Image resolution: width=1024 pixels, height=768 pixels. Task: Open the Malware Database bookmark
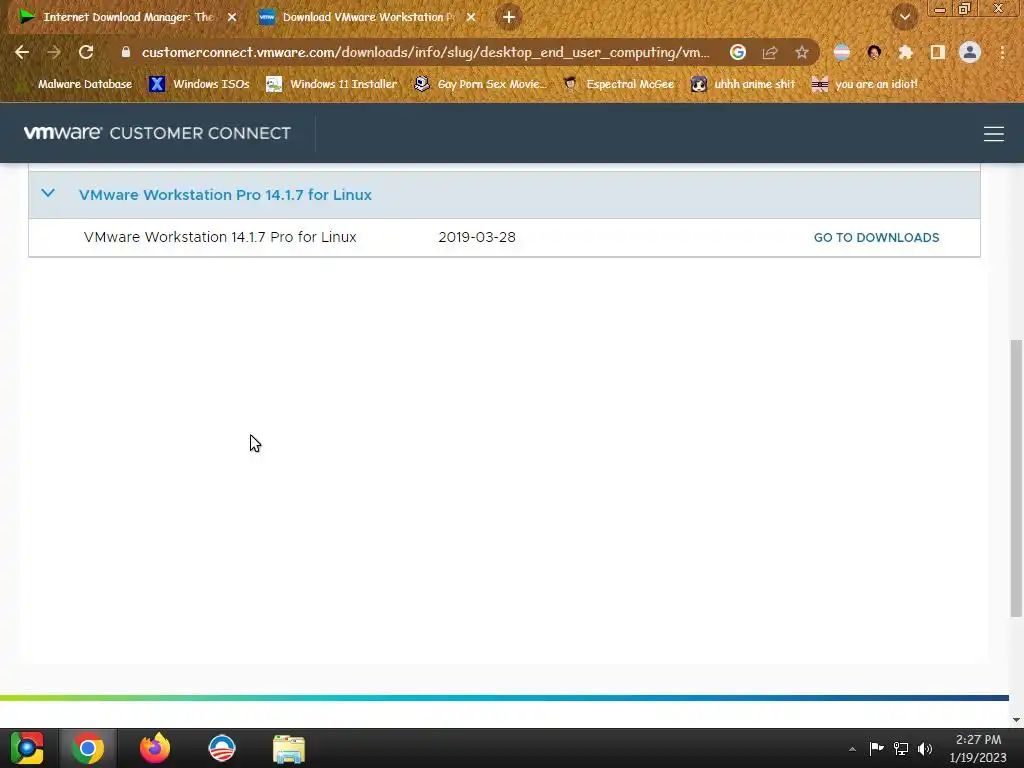pos(77,84)
